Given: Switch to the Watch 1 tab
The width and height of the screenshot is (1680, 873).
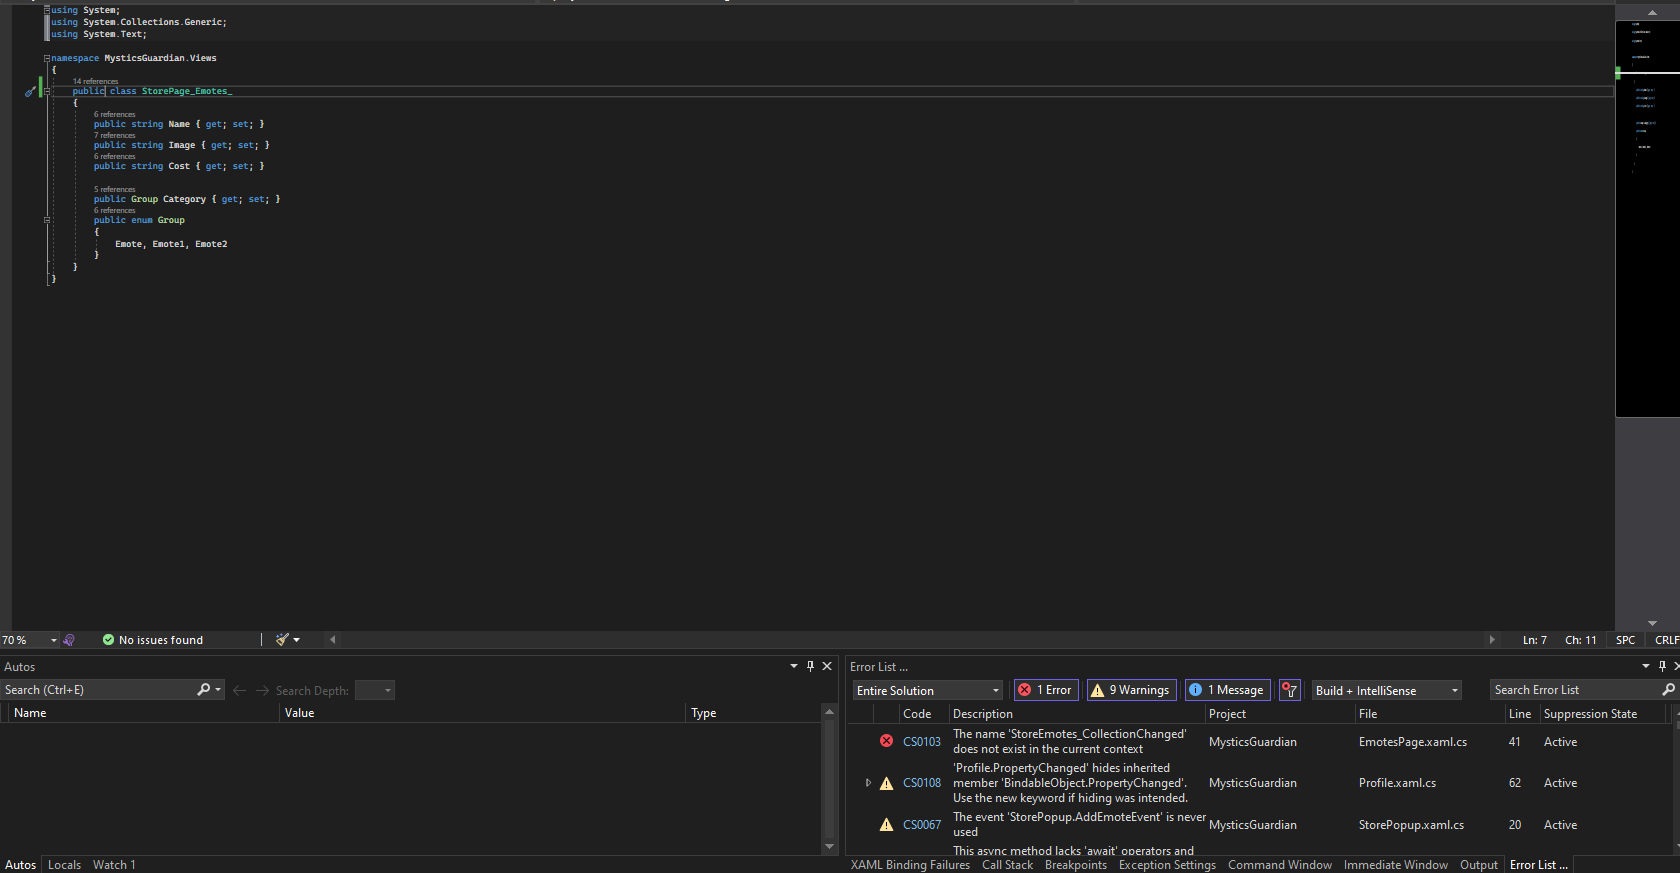Looking at the screenshot, I should click(x=114, y=865).
